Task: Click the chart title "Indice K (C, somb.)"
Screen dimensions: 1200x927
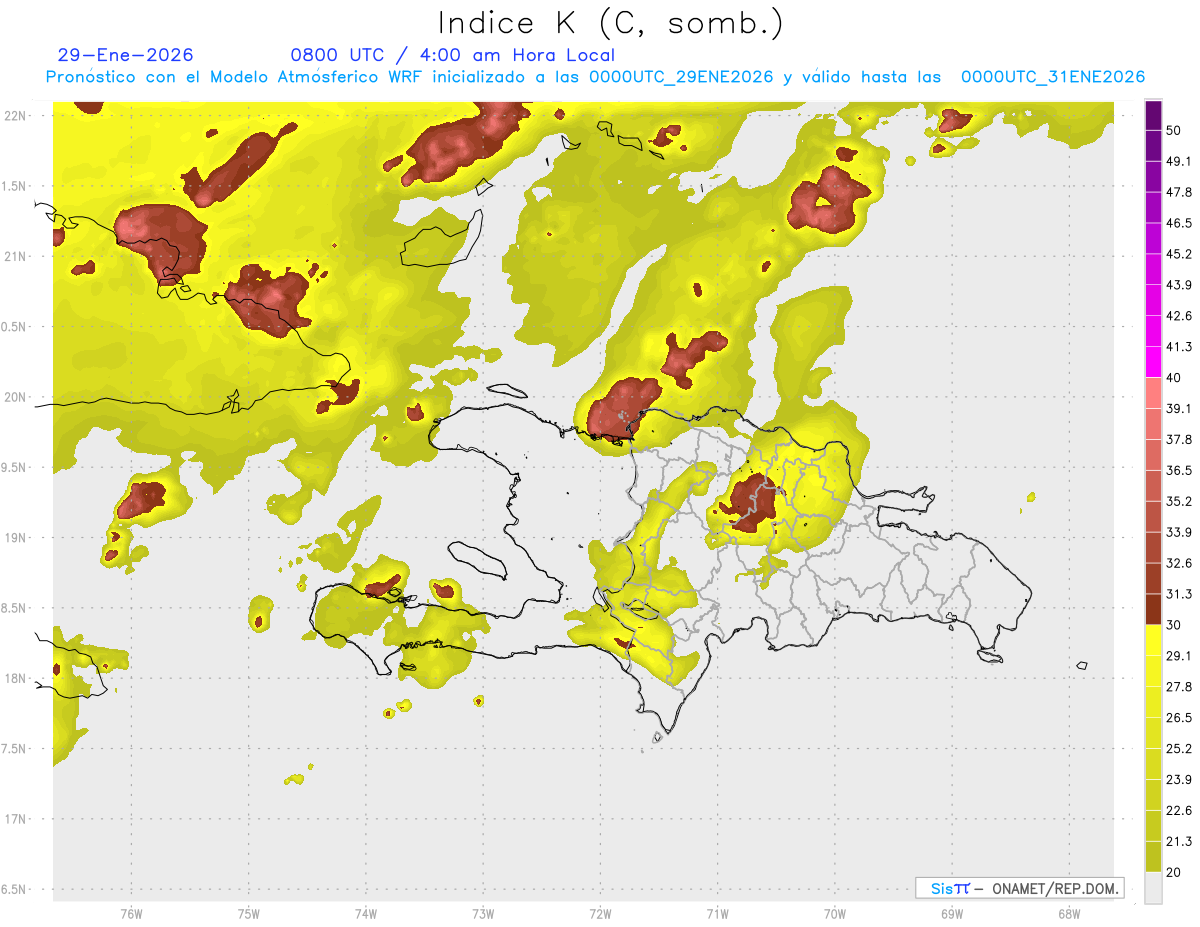Action: (610, 23)
